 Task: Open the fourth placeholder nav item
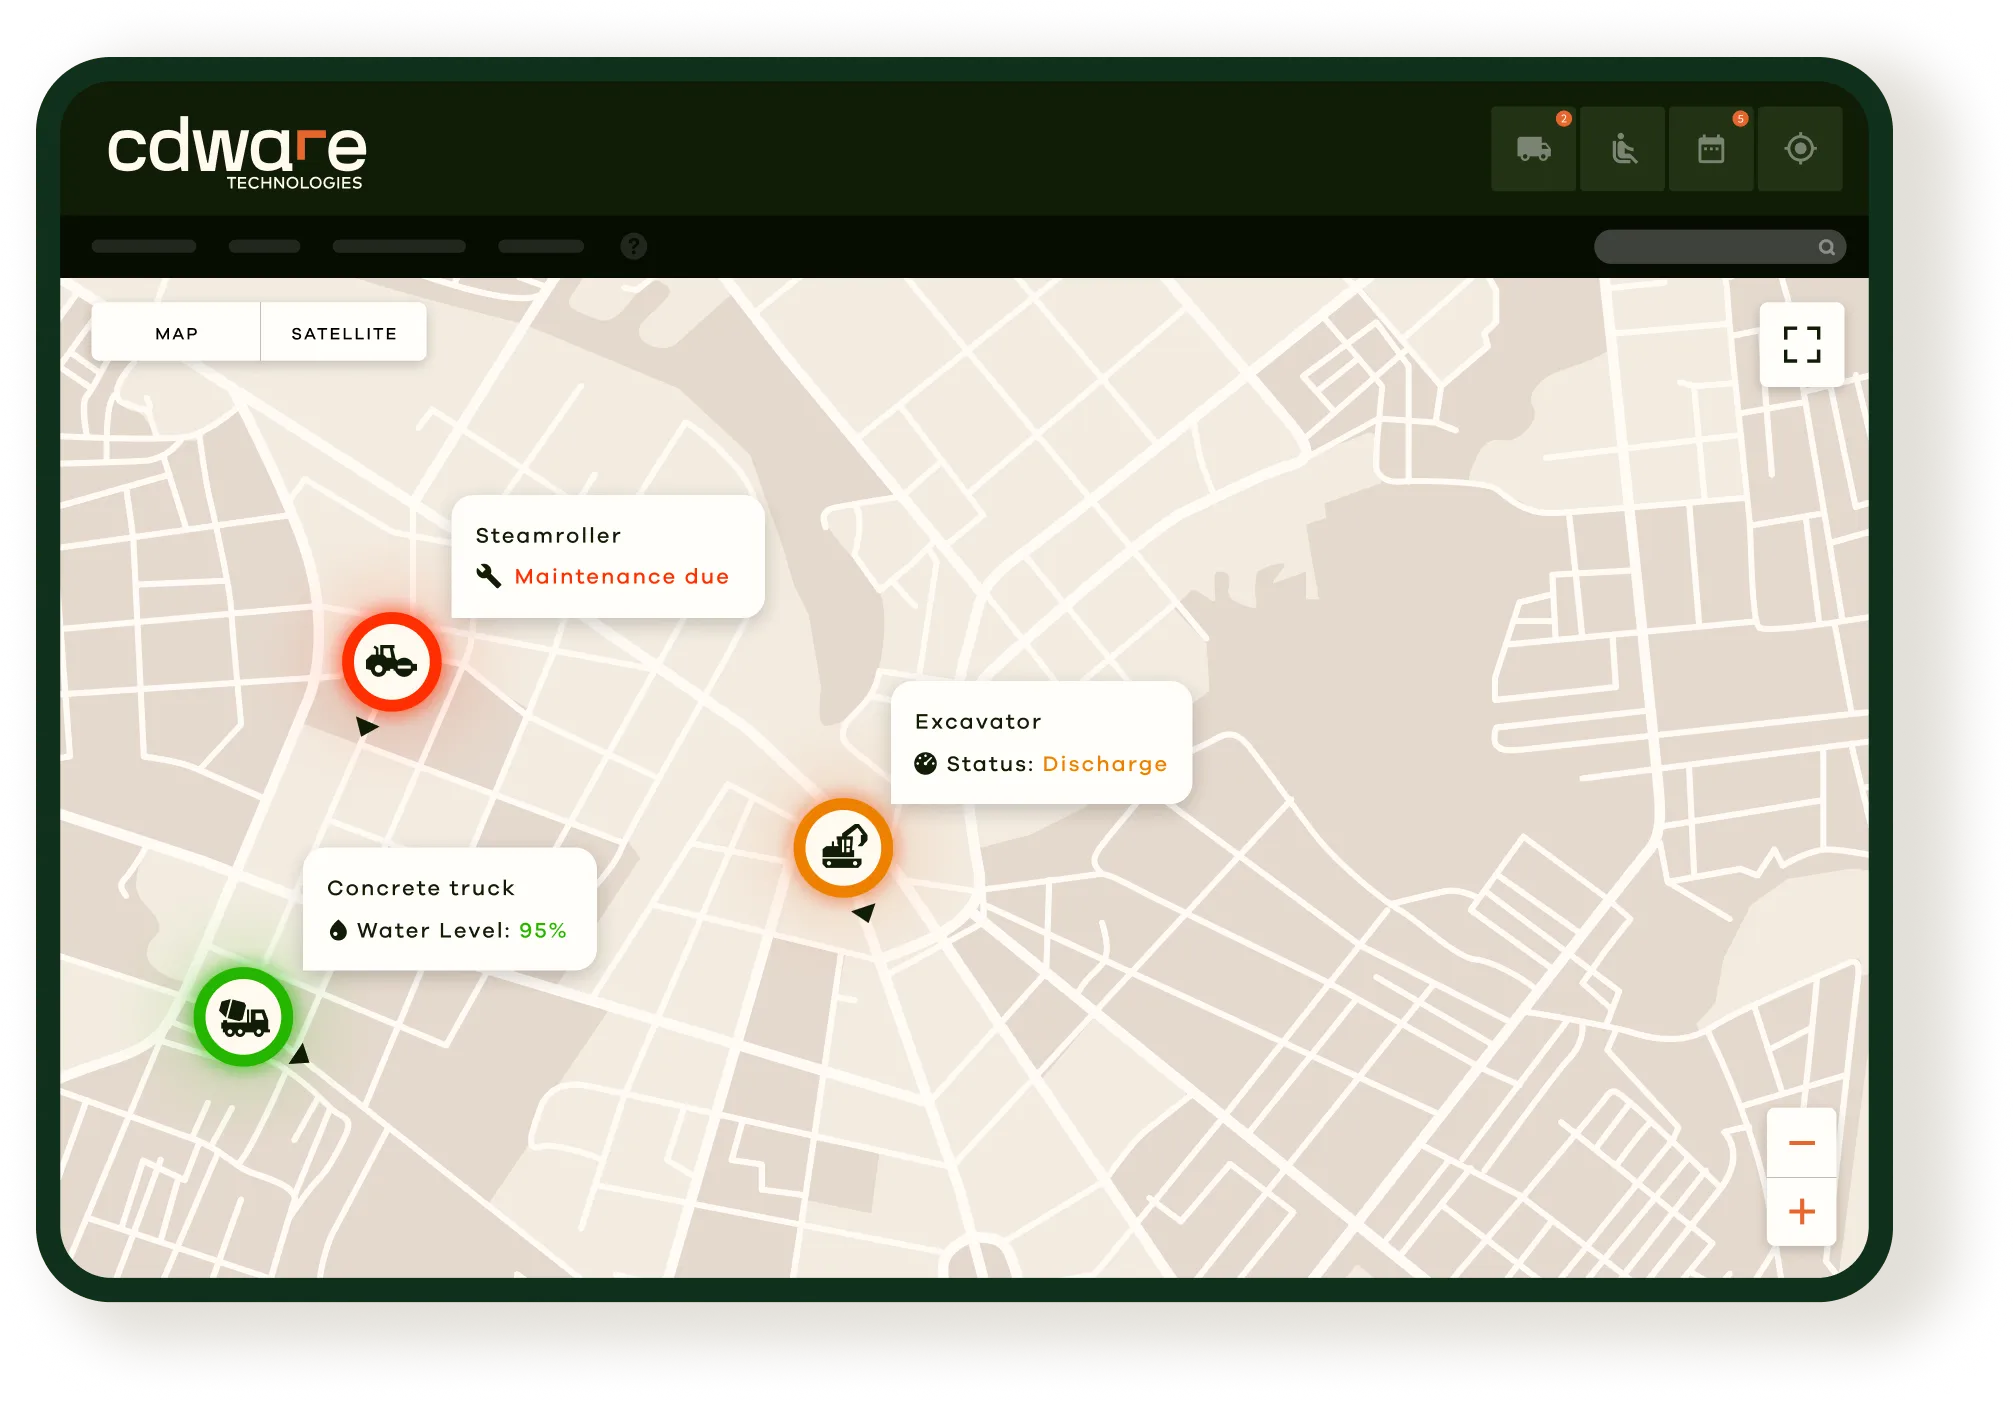pos(541,246)
